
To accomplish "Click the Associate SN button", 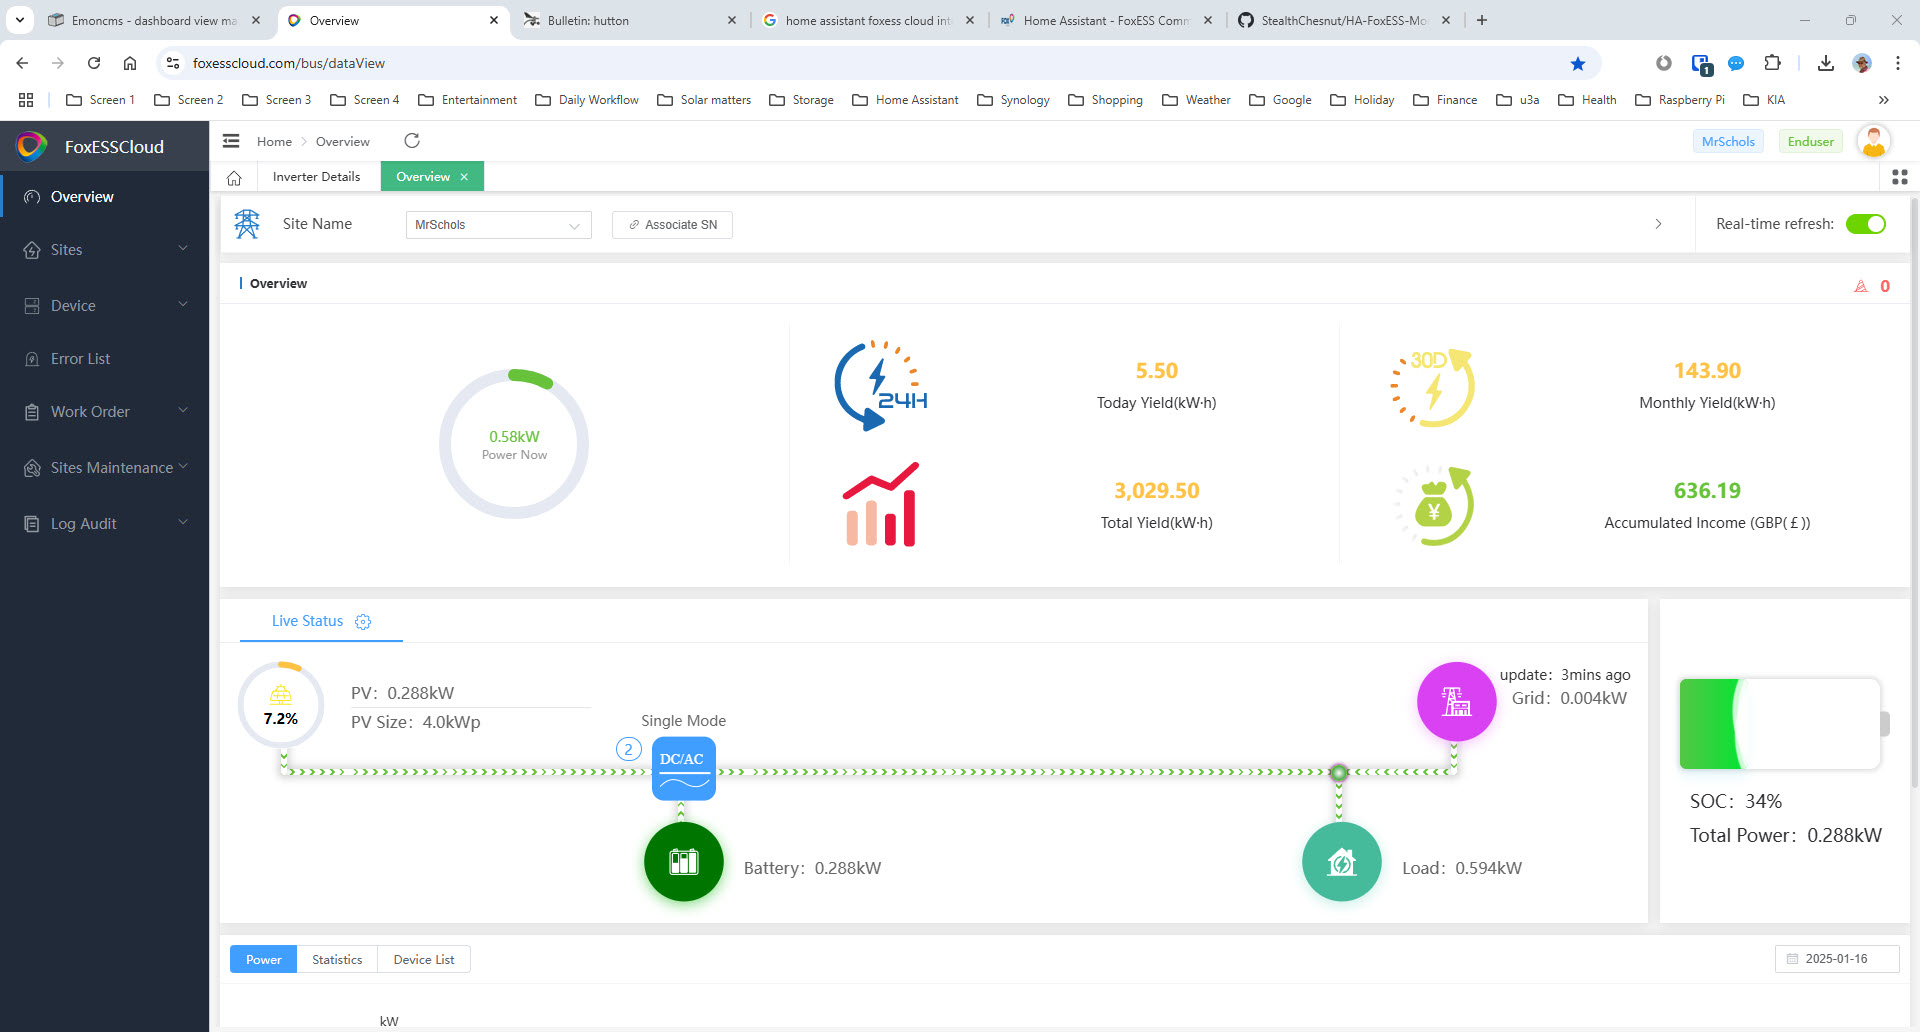I will tap(672, 225).
